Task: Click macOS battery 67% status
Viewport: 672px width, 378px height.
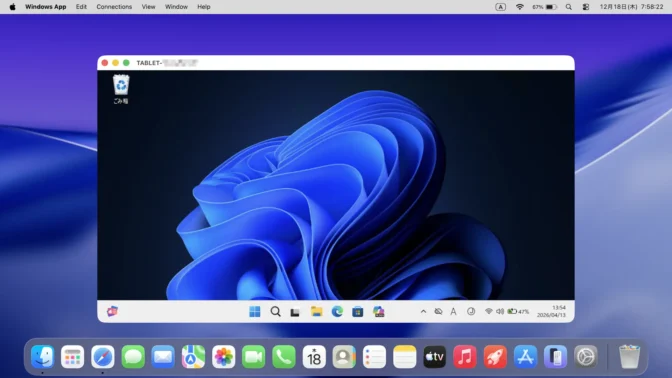Action: click(544, 7)
